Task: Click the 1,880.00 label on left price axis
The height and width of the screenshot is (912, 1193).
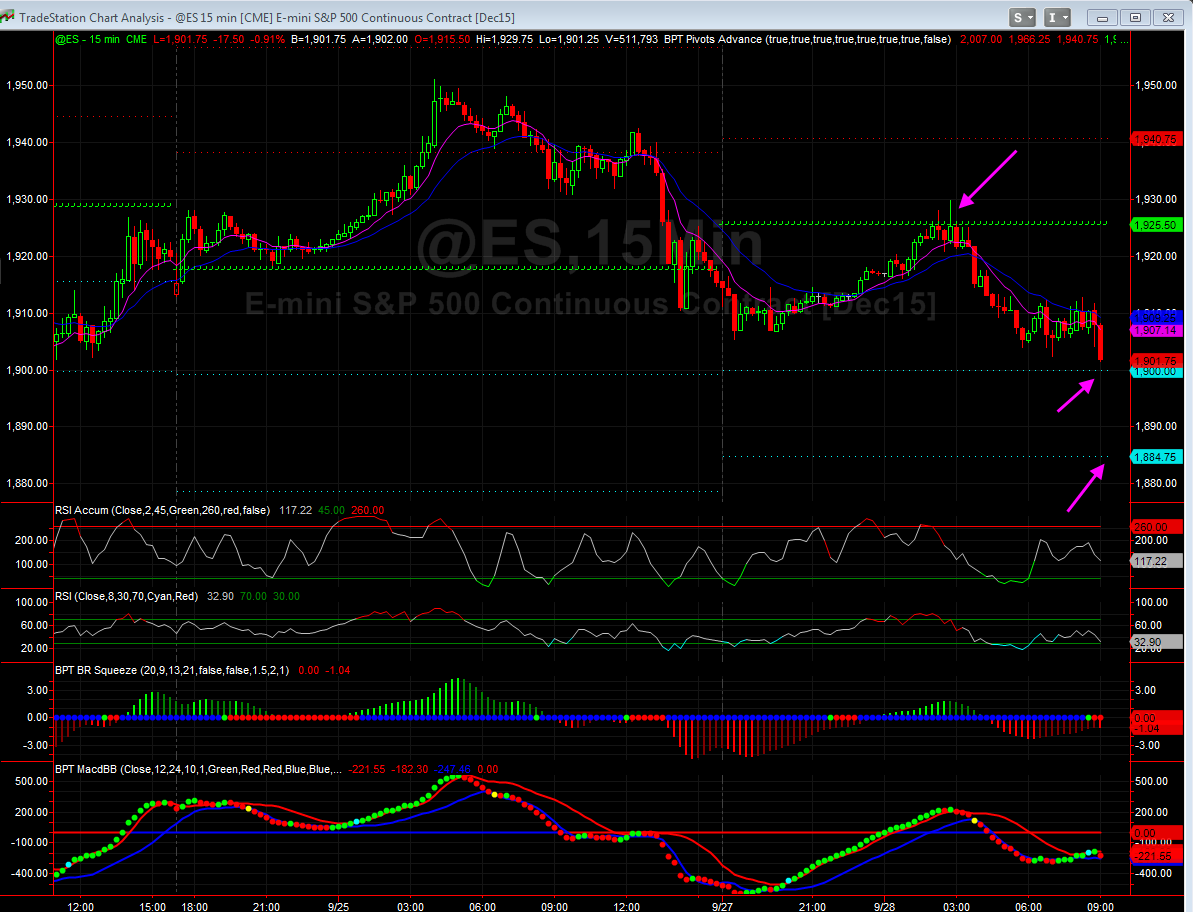Action: click(x=27, y=483)
